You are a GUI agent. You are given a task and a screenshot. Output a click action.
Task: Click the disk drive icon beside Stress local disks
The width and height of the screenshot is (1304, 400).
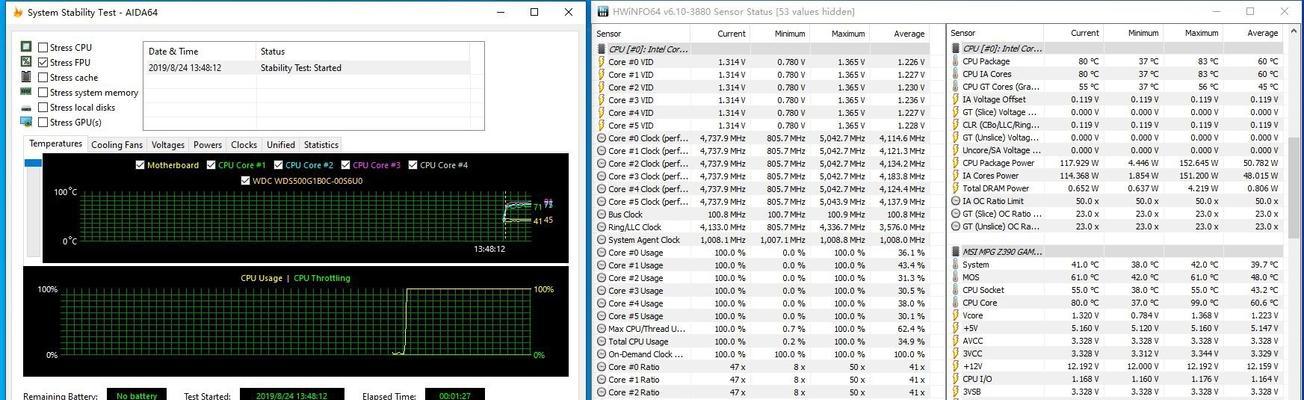[26, 107]
